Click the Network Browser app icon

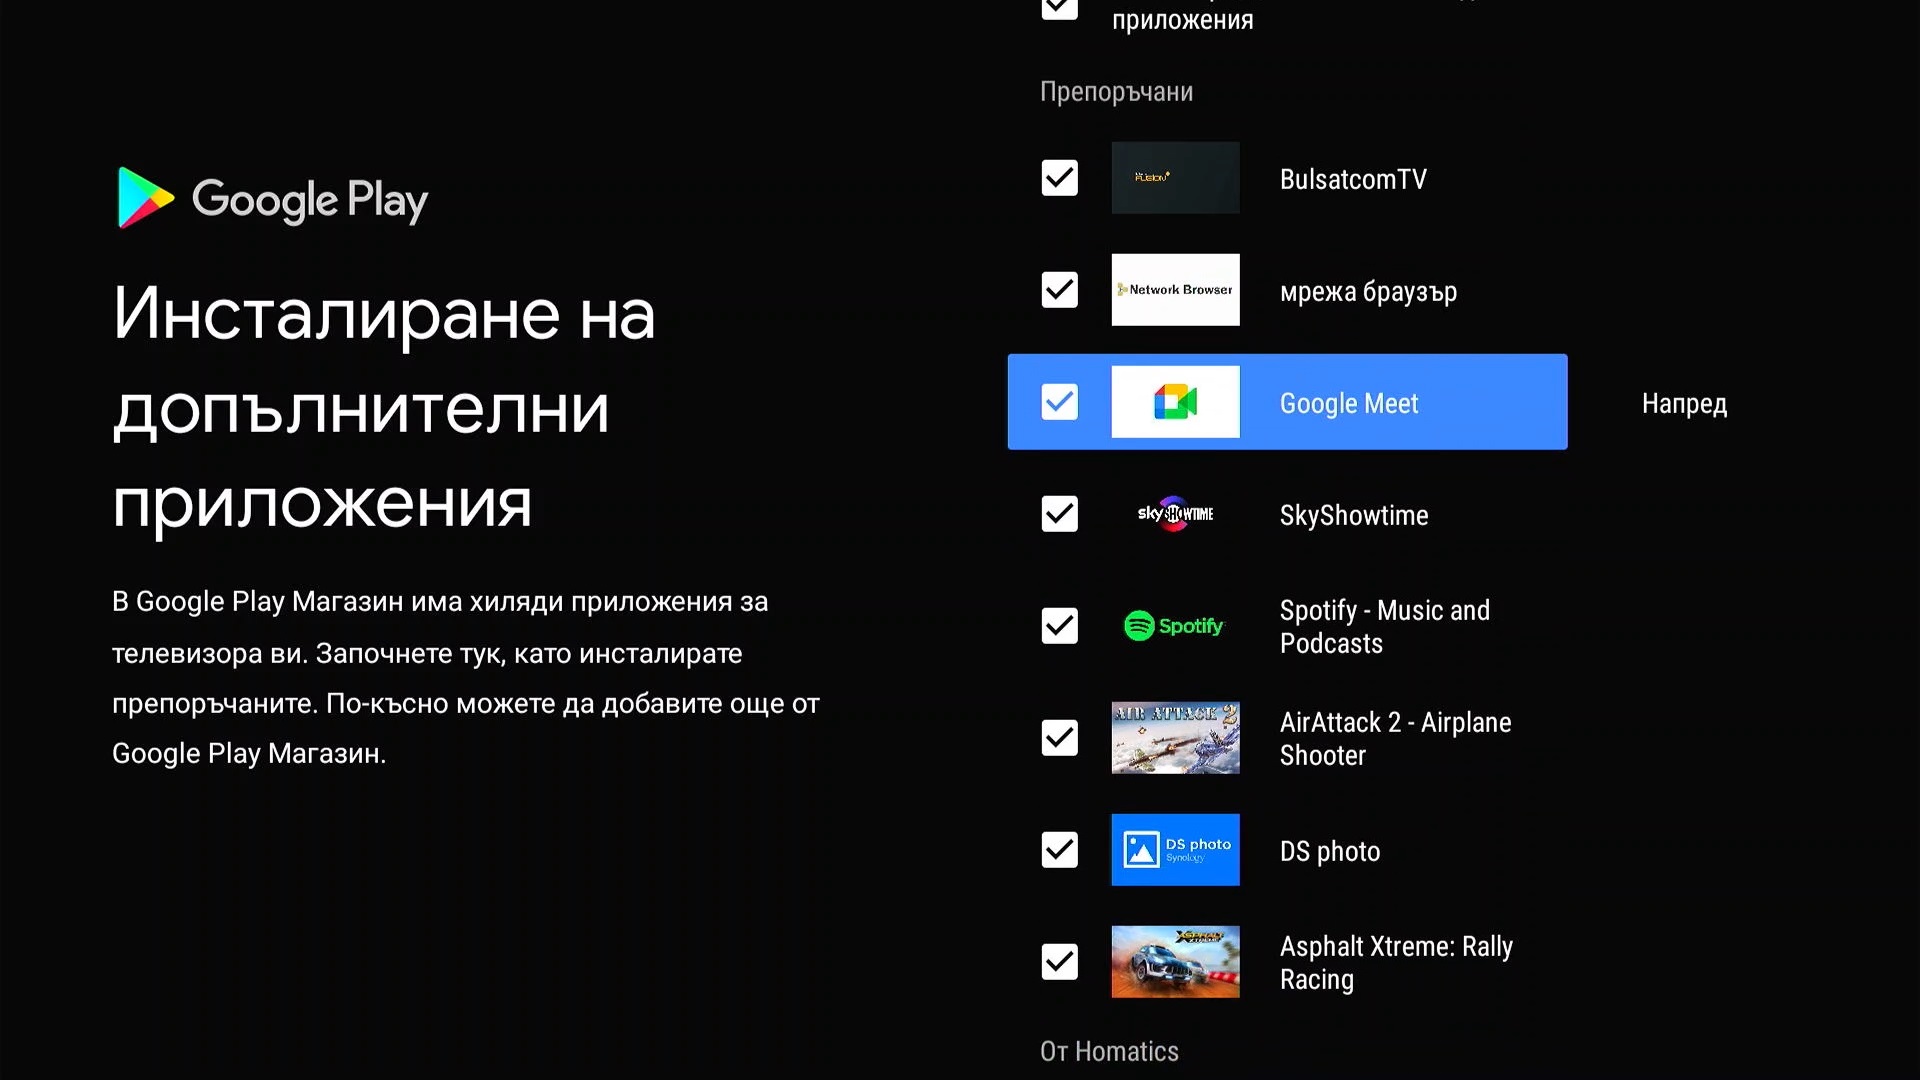[1175, 290]
